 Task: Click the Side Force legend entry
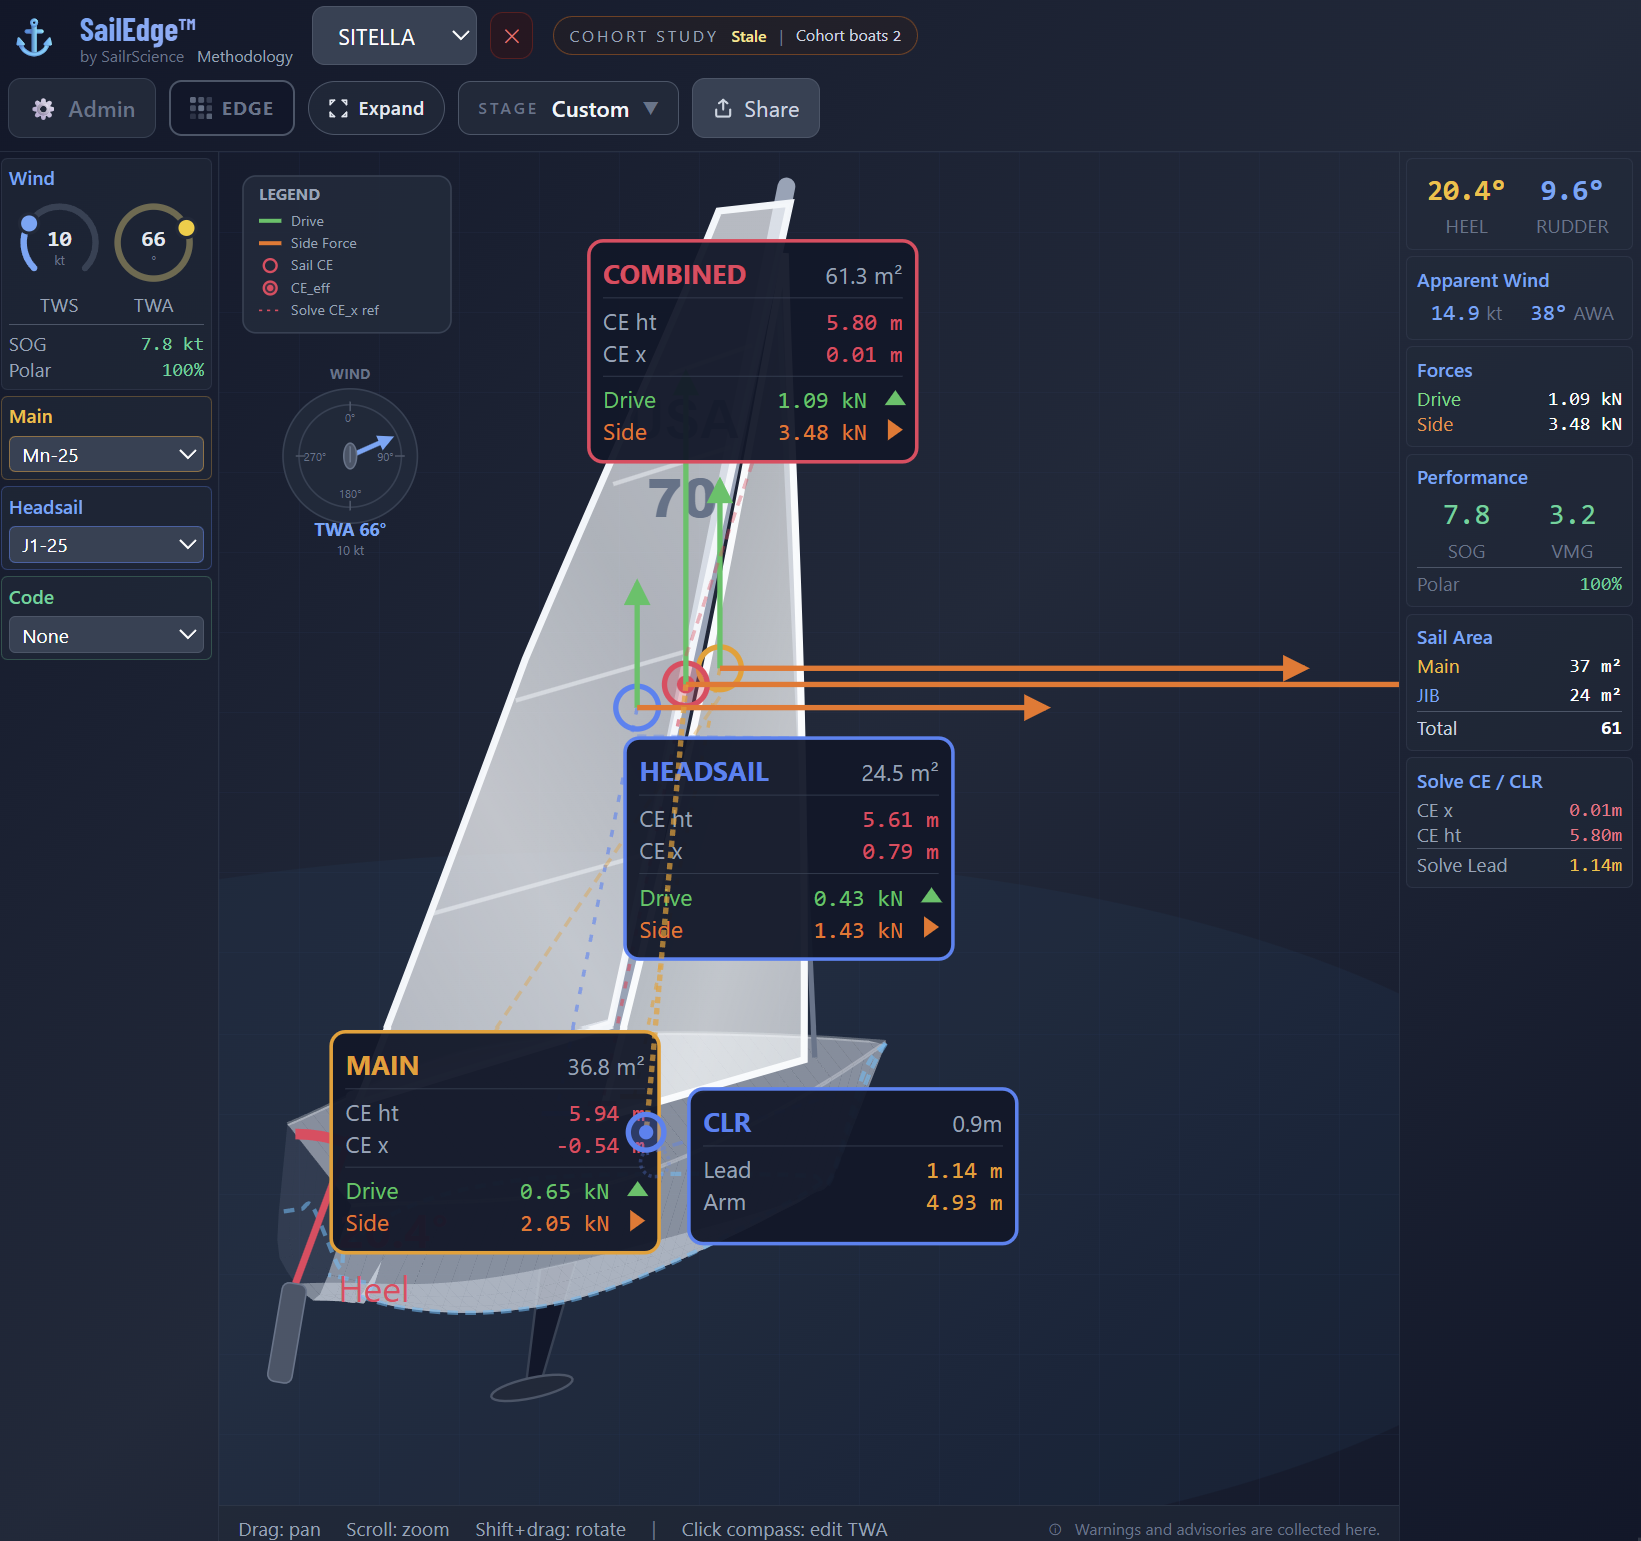coord(307,243)
